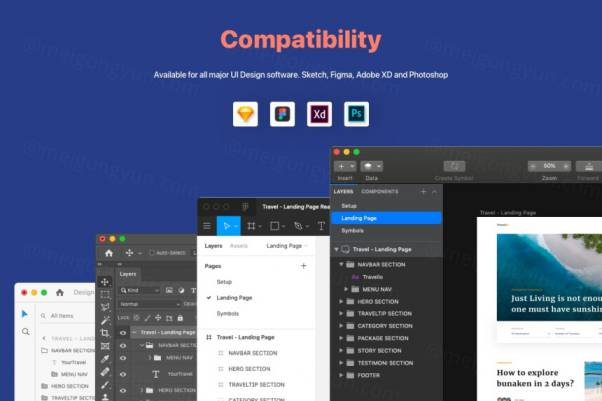Select the Move tool in Figma toolbar
This screenshot has width=602, height=401.
(x=228, y=227)
